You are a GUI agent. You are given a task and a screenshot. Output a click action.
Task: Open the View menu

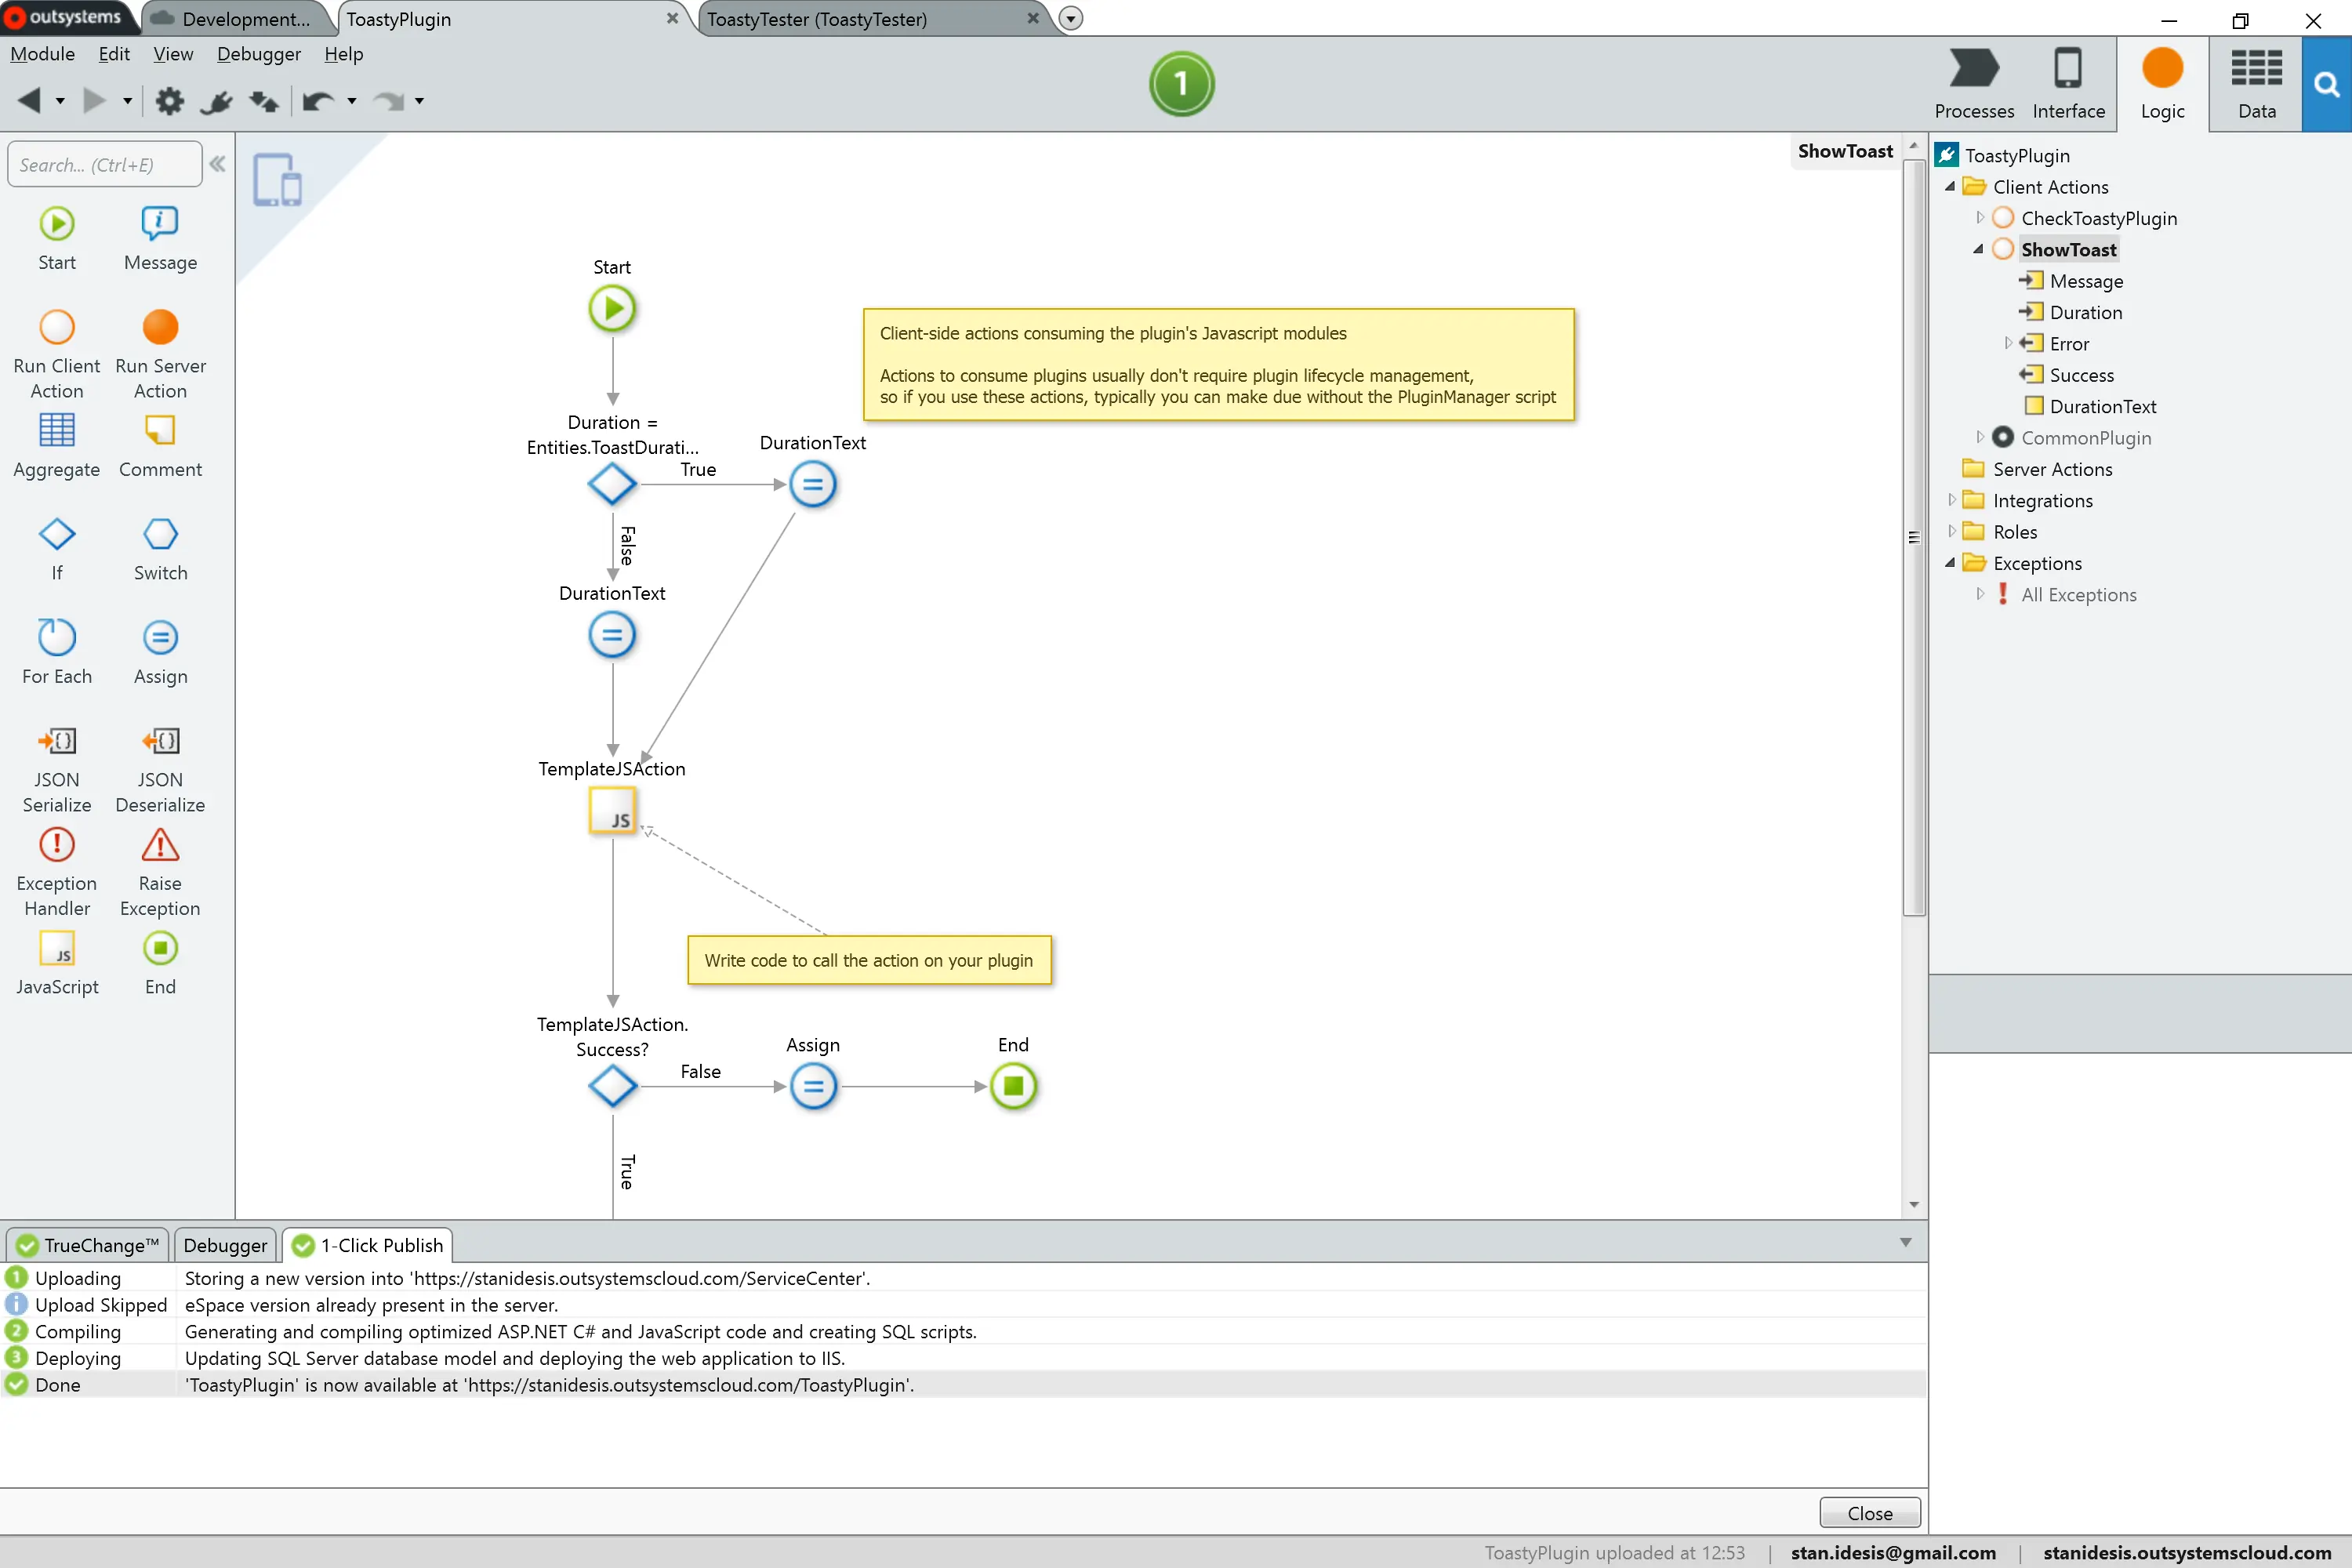coord(173,54)
